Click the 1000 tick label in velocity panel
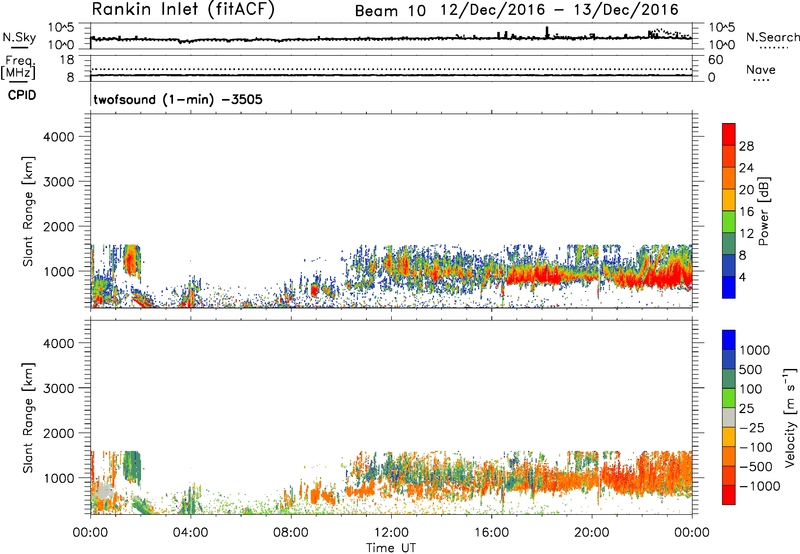Screen dimensions: 800x554 pos(58,478)
